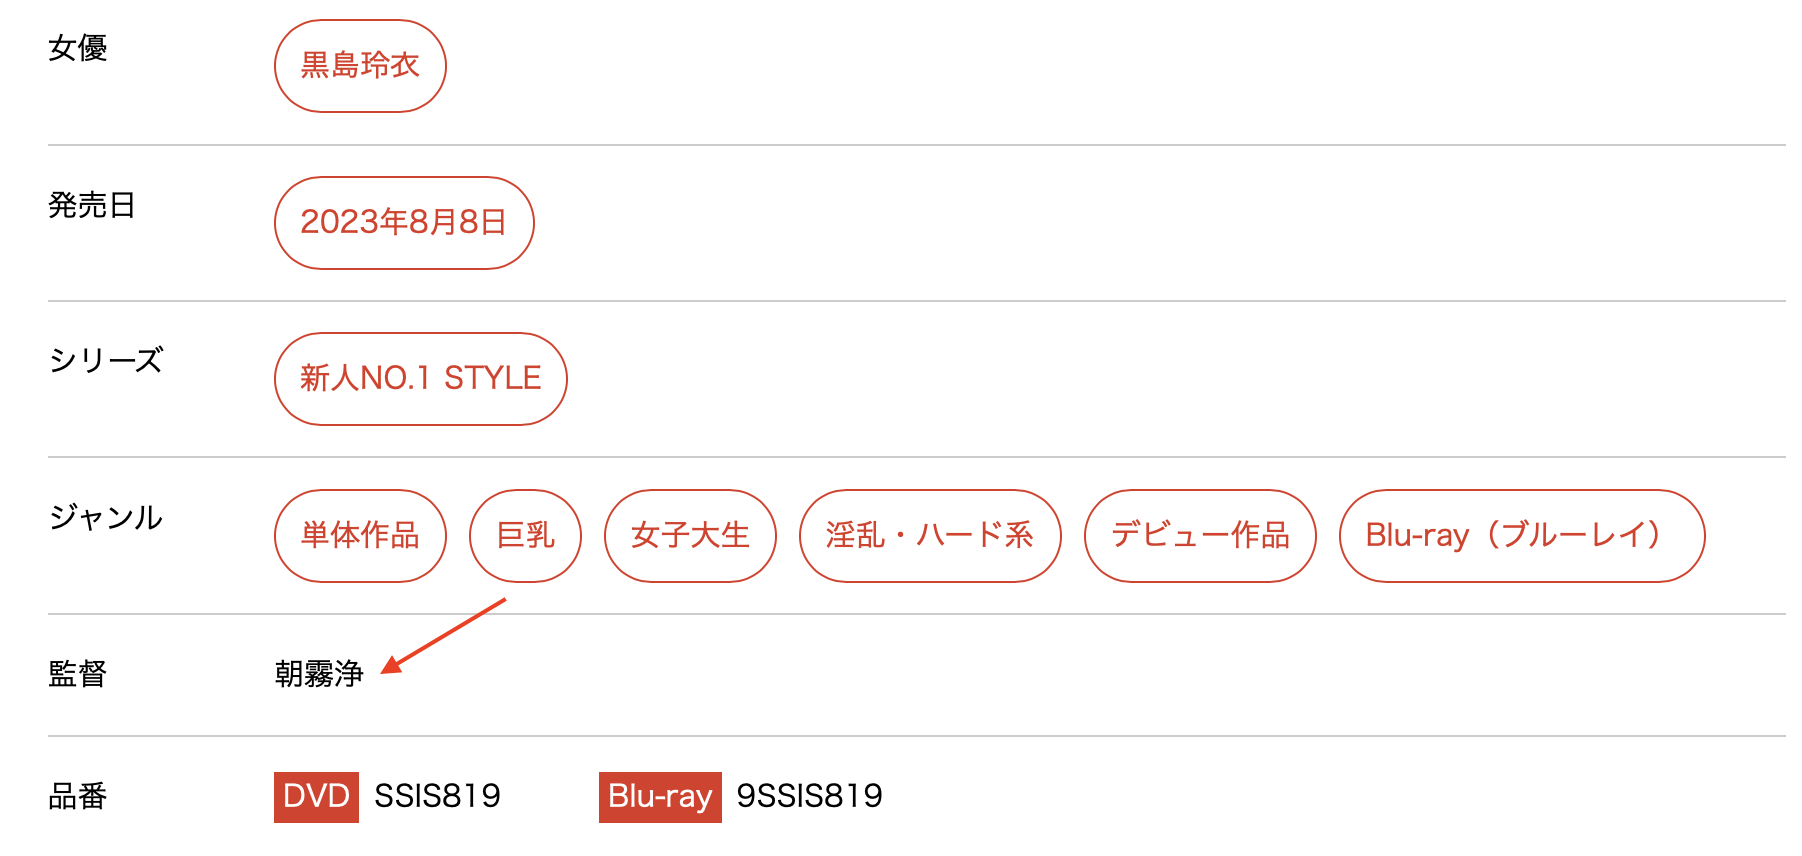
Task: Click the 淫乱・ハード系 genre tag
Action: click(929, 536)
